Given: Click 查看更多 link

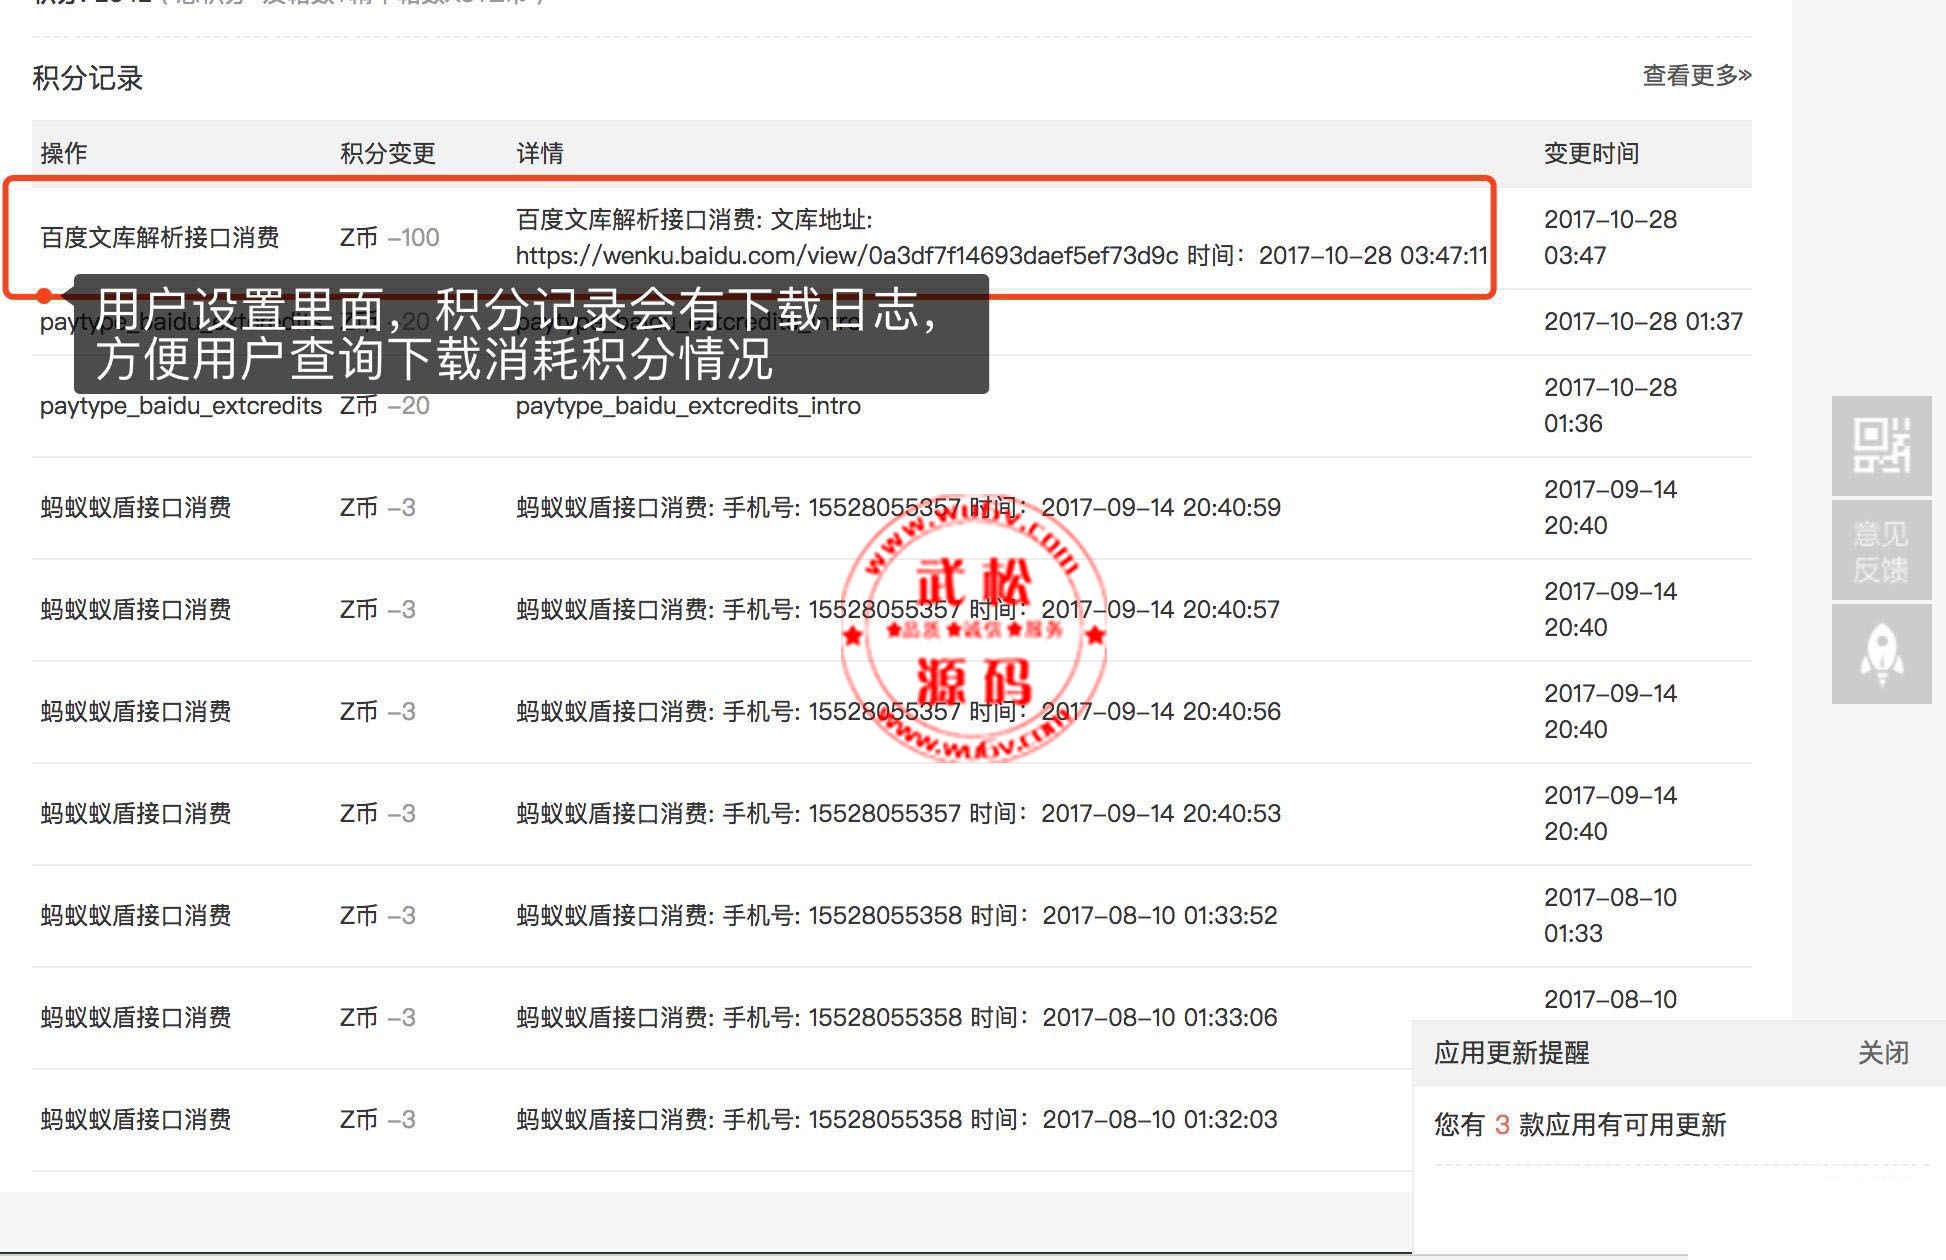Looking at the screenshot, I should 1696,76.
